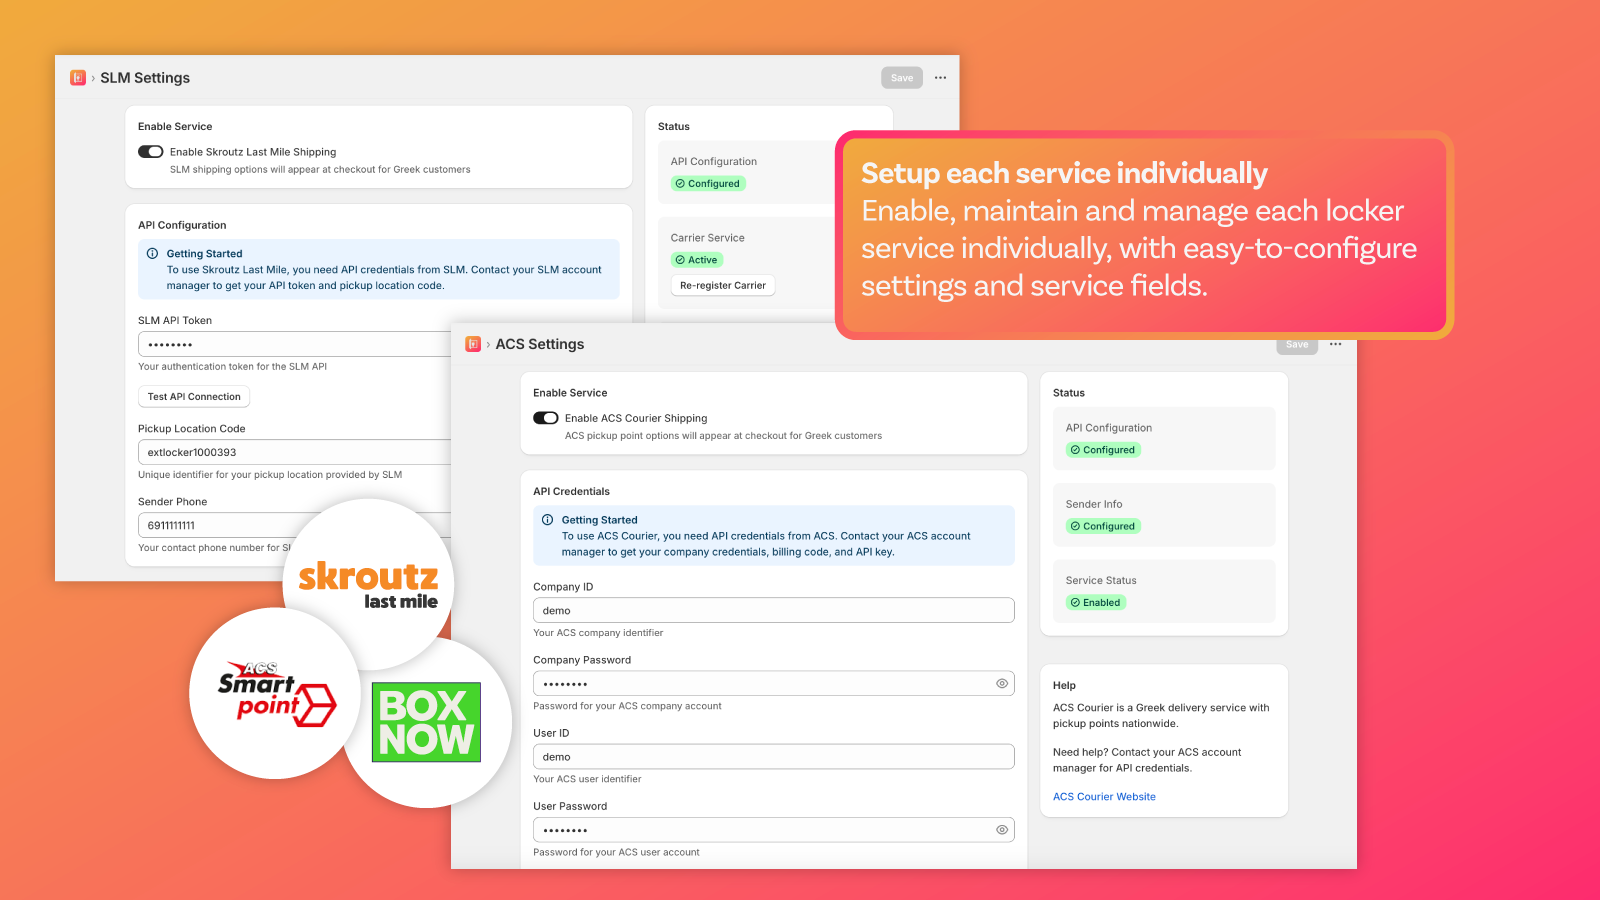Click the SLM API Token field
Screen dimensions: 1600x900
[294, 344]
